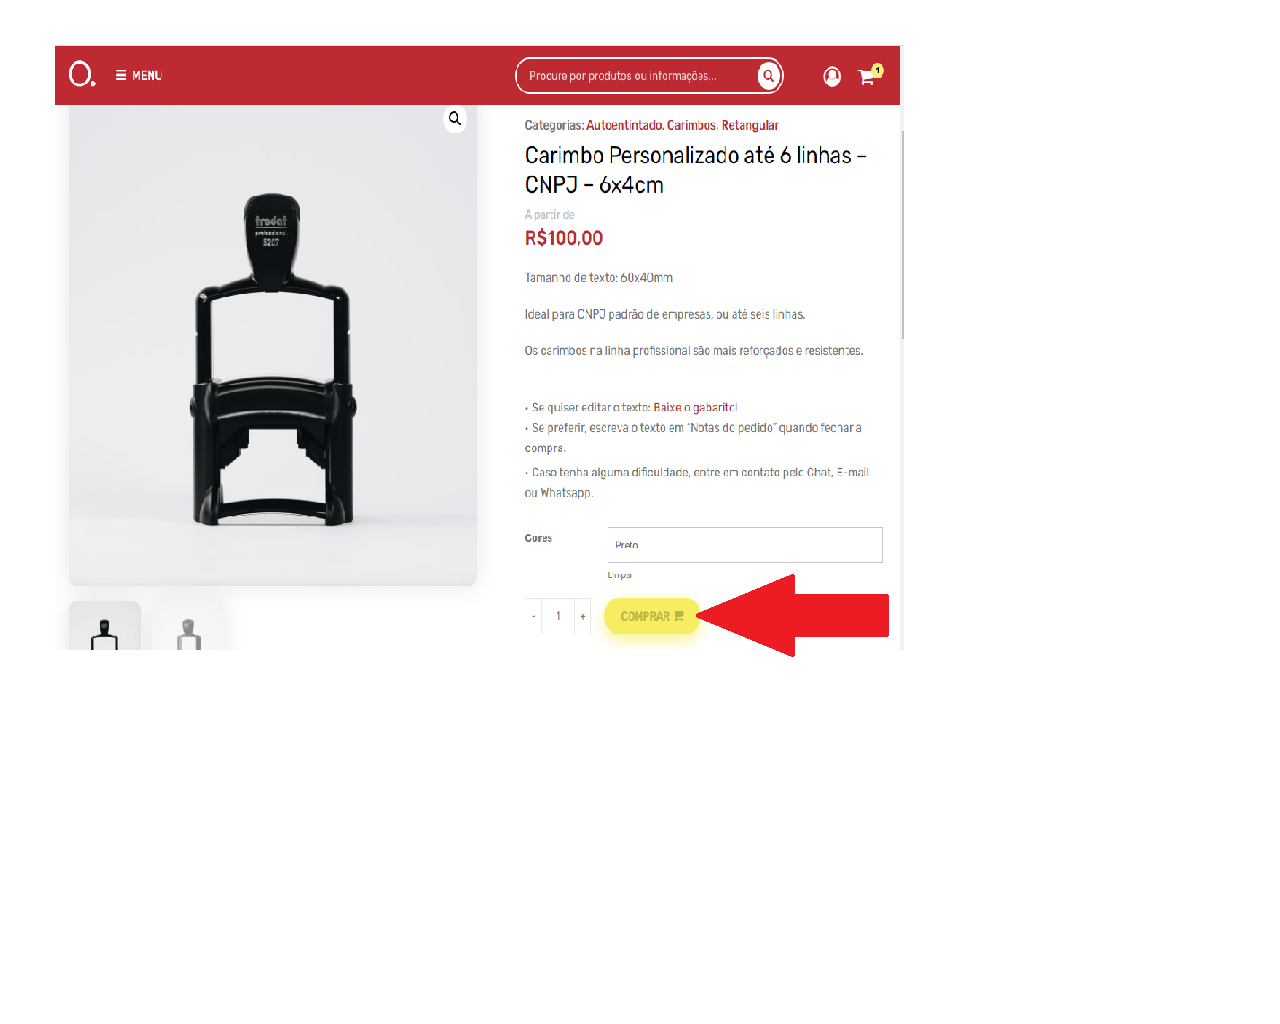Click the site logo in the red header
1280x1024 pixels.
pyautogui.click(x=82, y=75)
